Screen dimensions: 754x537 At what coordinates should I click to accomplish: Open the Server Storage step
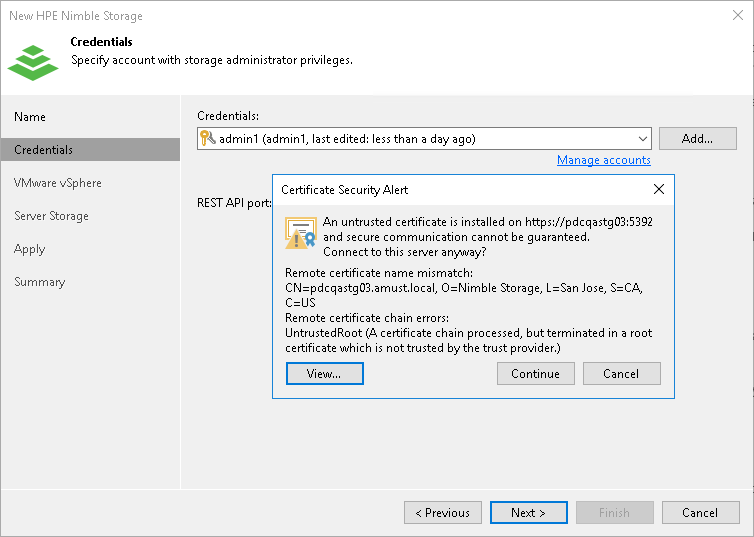(x=51, y=216)
